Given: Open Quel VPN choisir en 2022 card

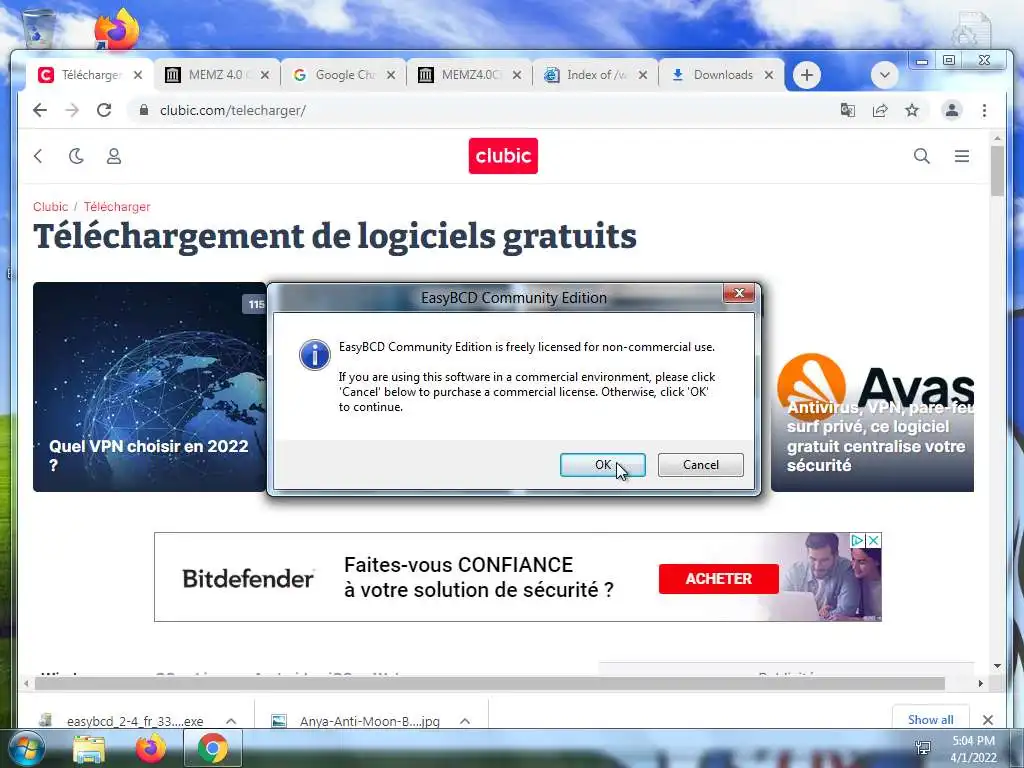Looking at the screenshot, I should click(x=150, y=387).
